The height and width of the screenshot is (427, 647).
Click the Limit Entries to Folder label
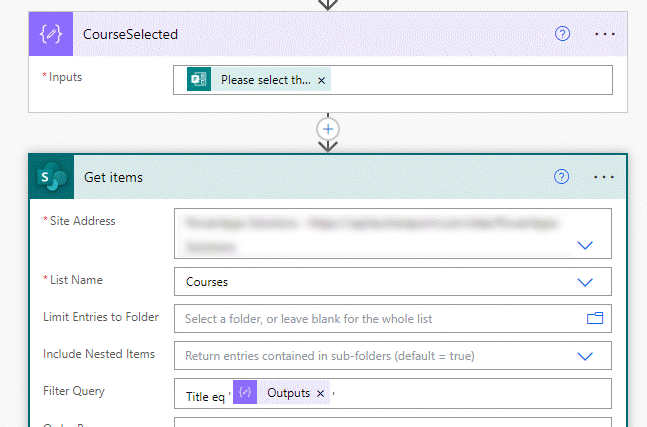[101, 317]
